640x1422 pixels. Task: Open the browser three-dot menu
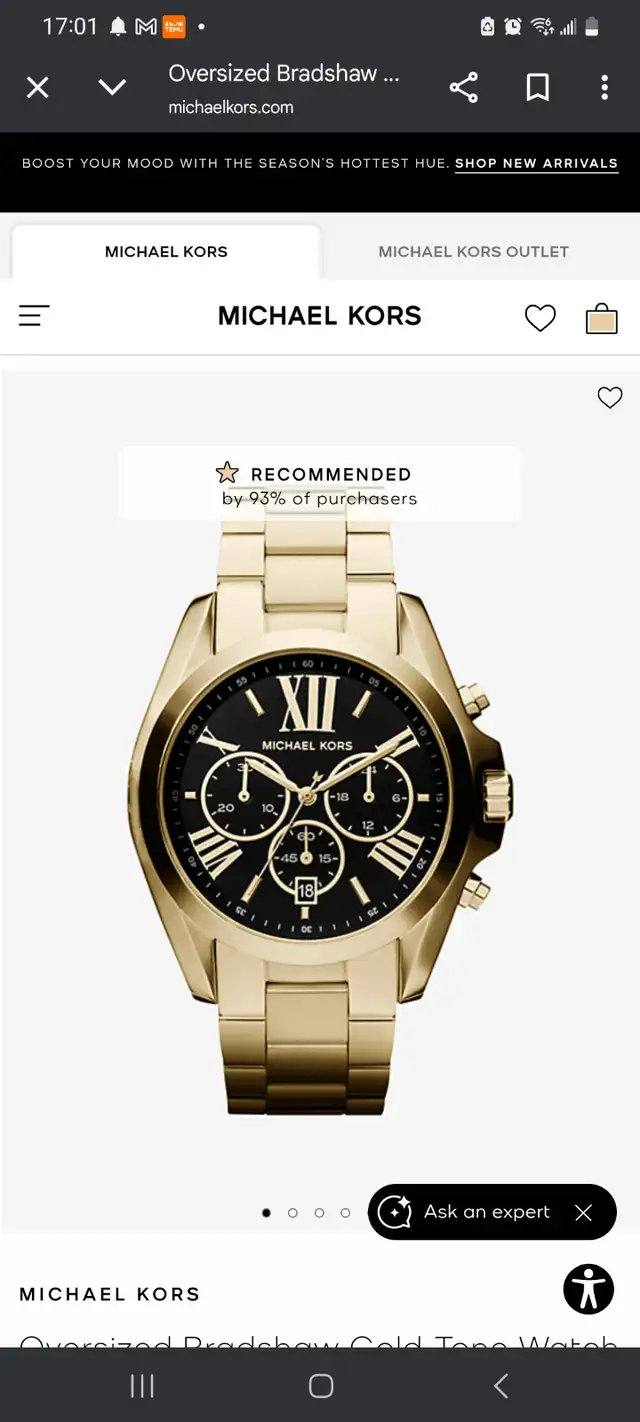[604, 88]
